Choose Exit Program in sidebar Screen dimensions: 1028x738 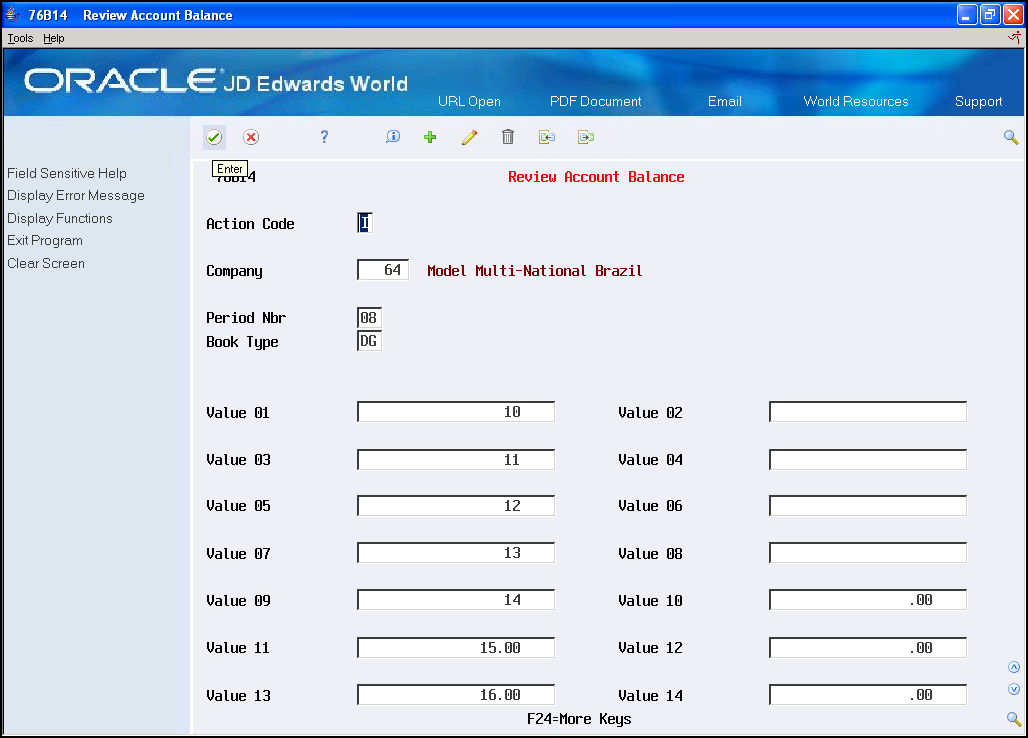click(45, 241)
